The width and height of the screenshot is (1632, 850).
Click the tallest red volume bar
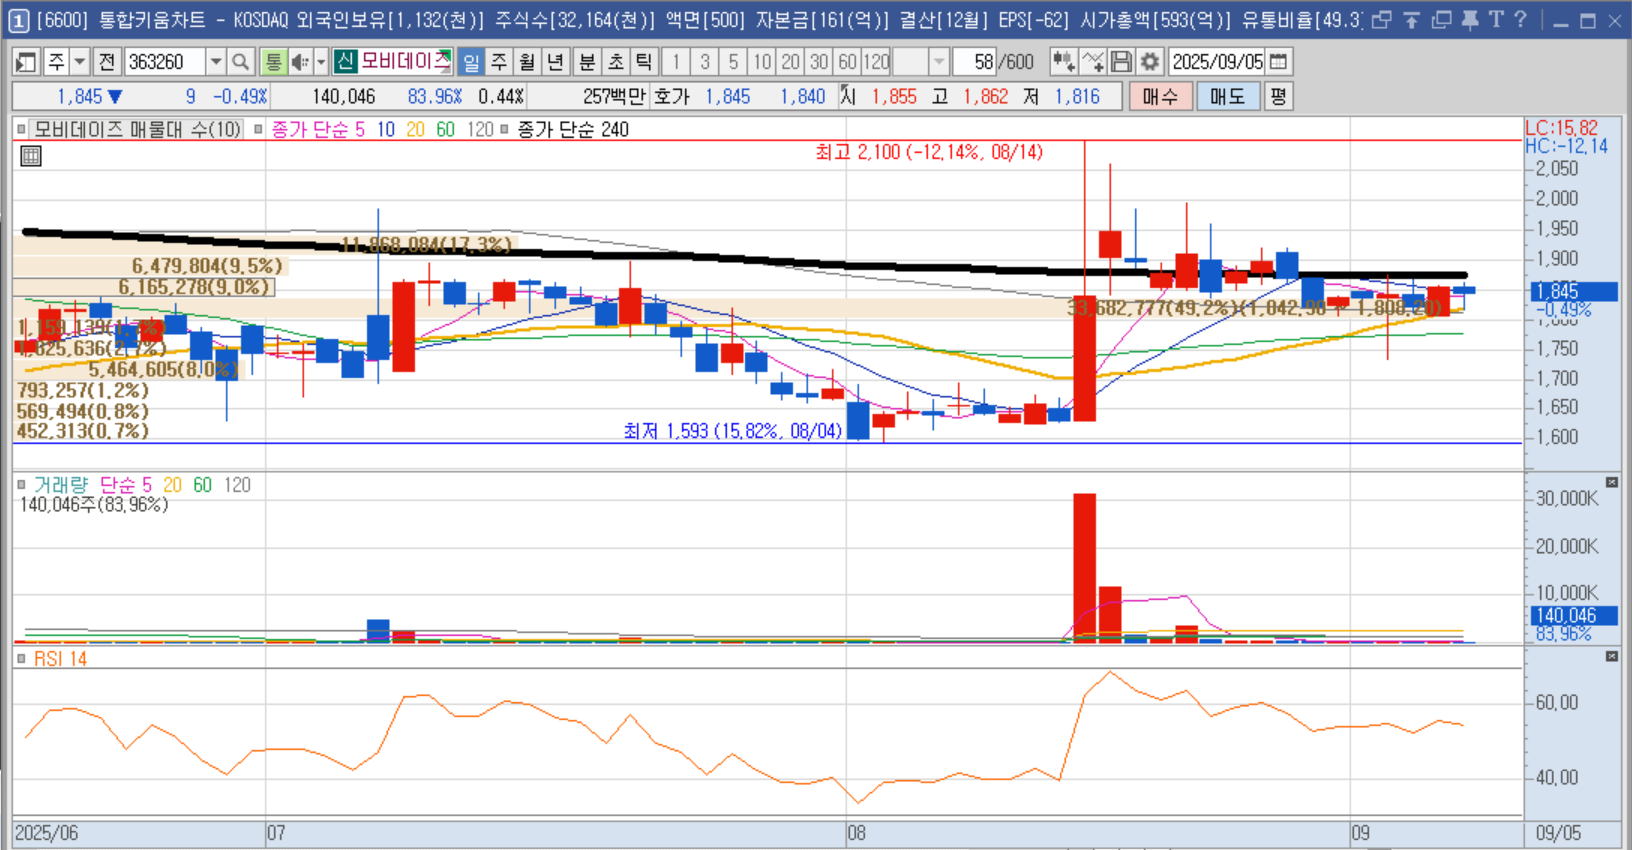pos(1084,567)
